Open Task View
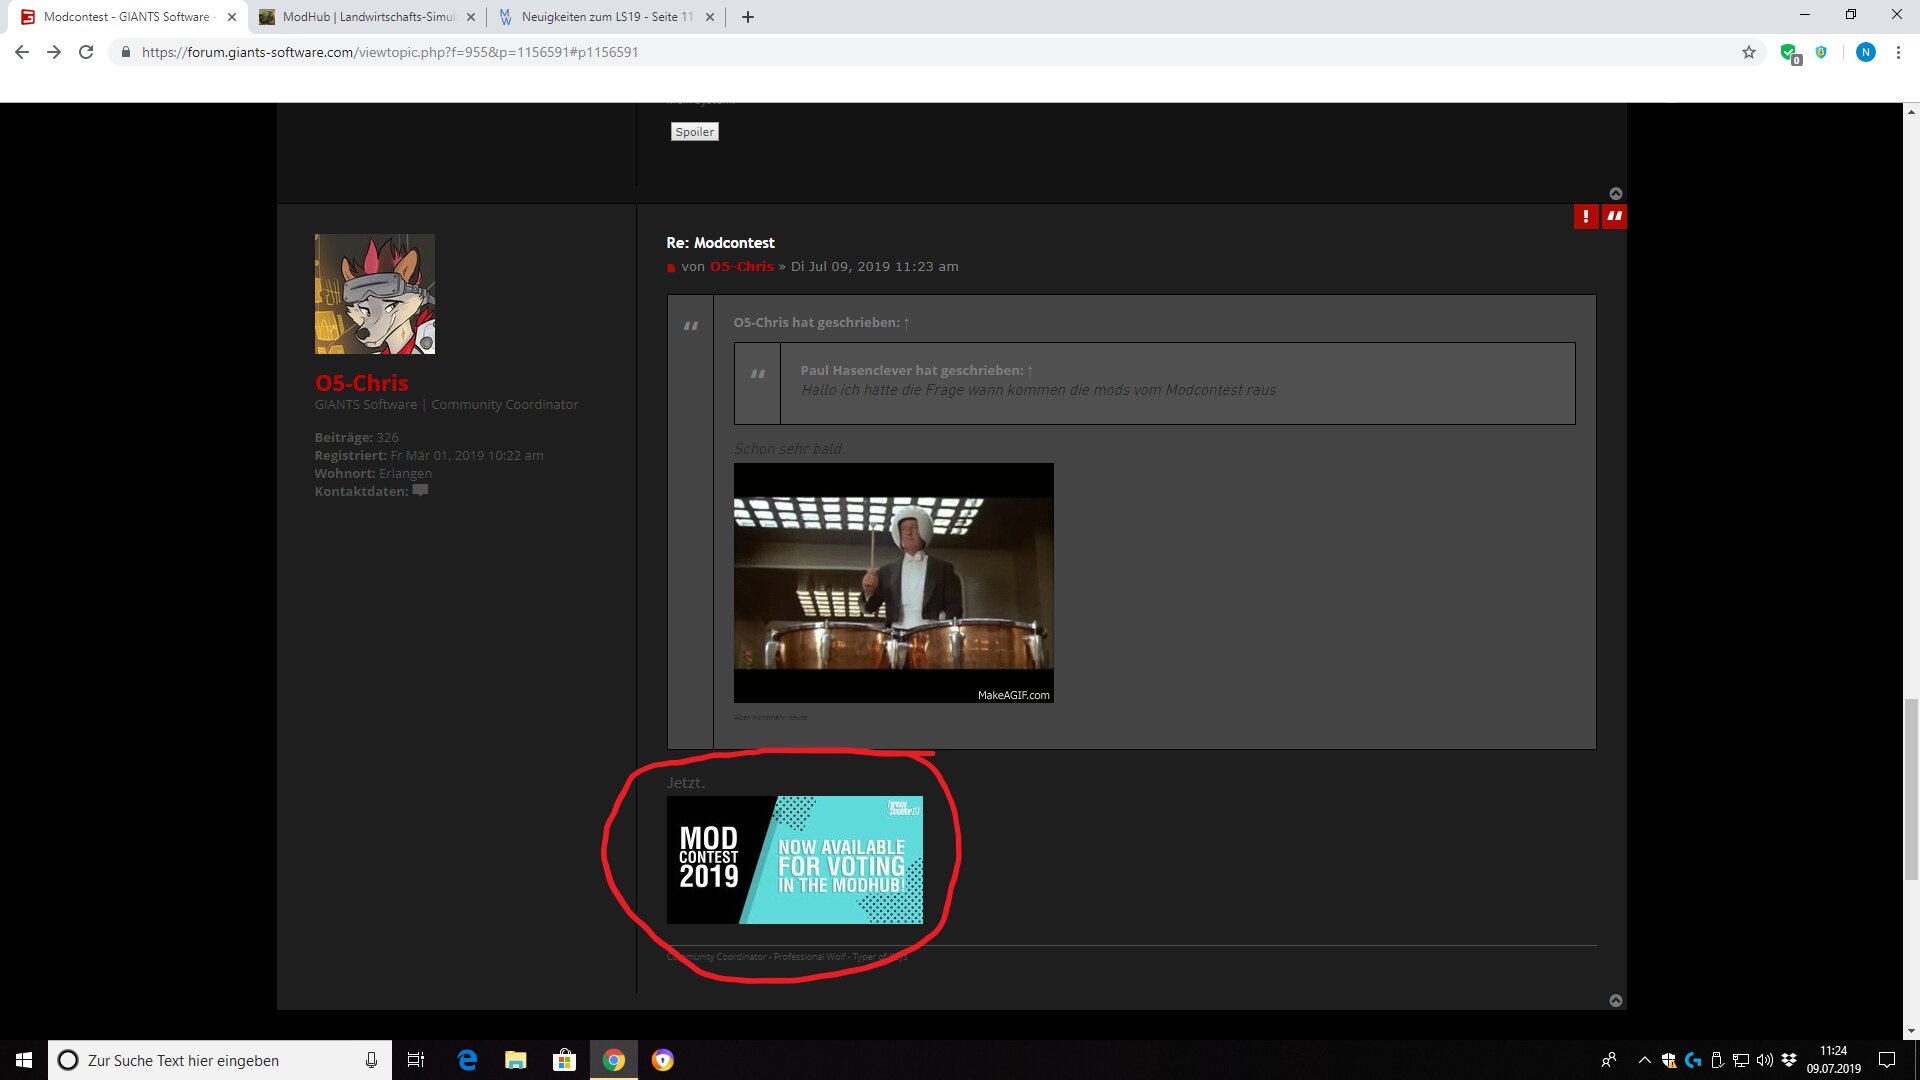This screenshot has width=1920, height=1080. tap(416, 1060)
